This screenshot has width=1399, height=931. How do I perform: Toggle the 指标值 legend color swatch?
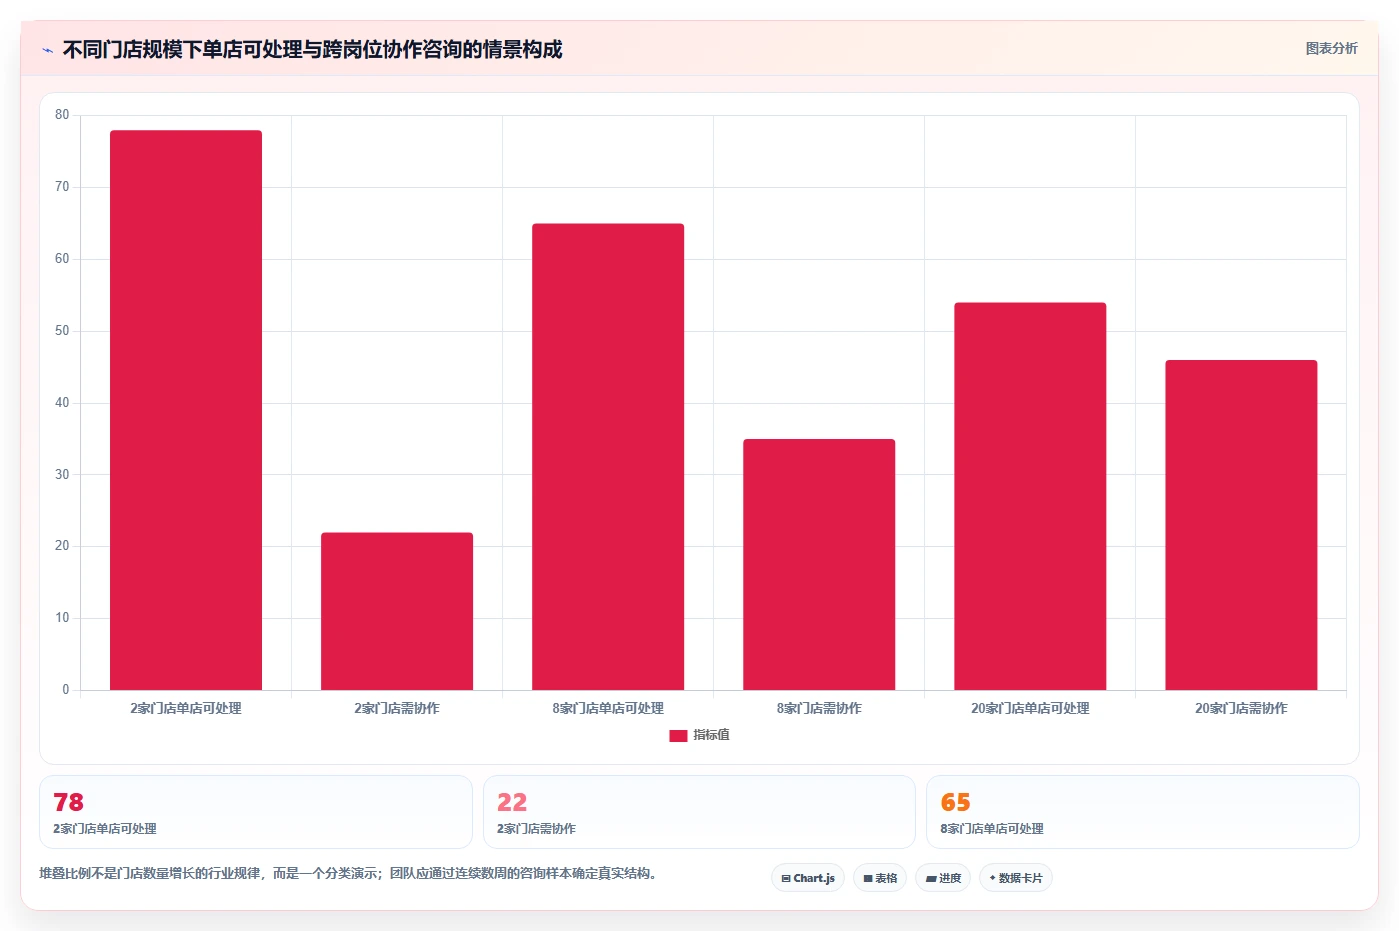[678, 735]
